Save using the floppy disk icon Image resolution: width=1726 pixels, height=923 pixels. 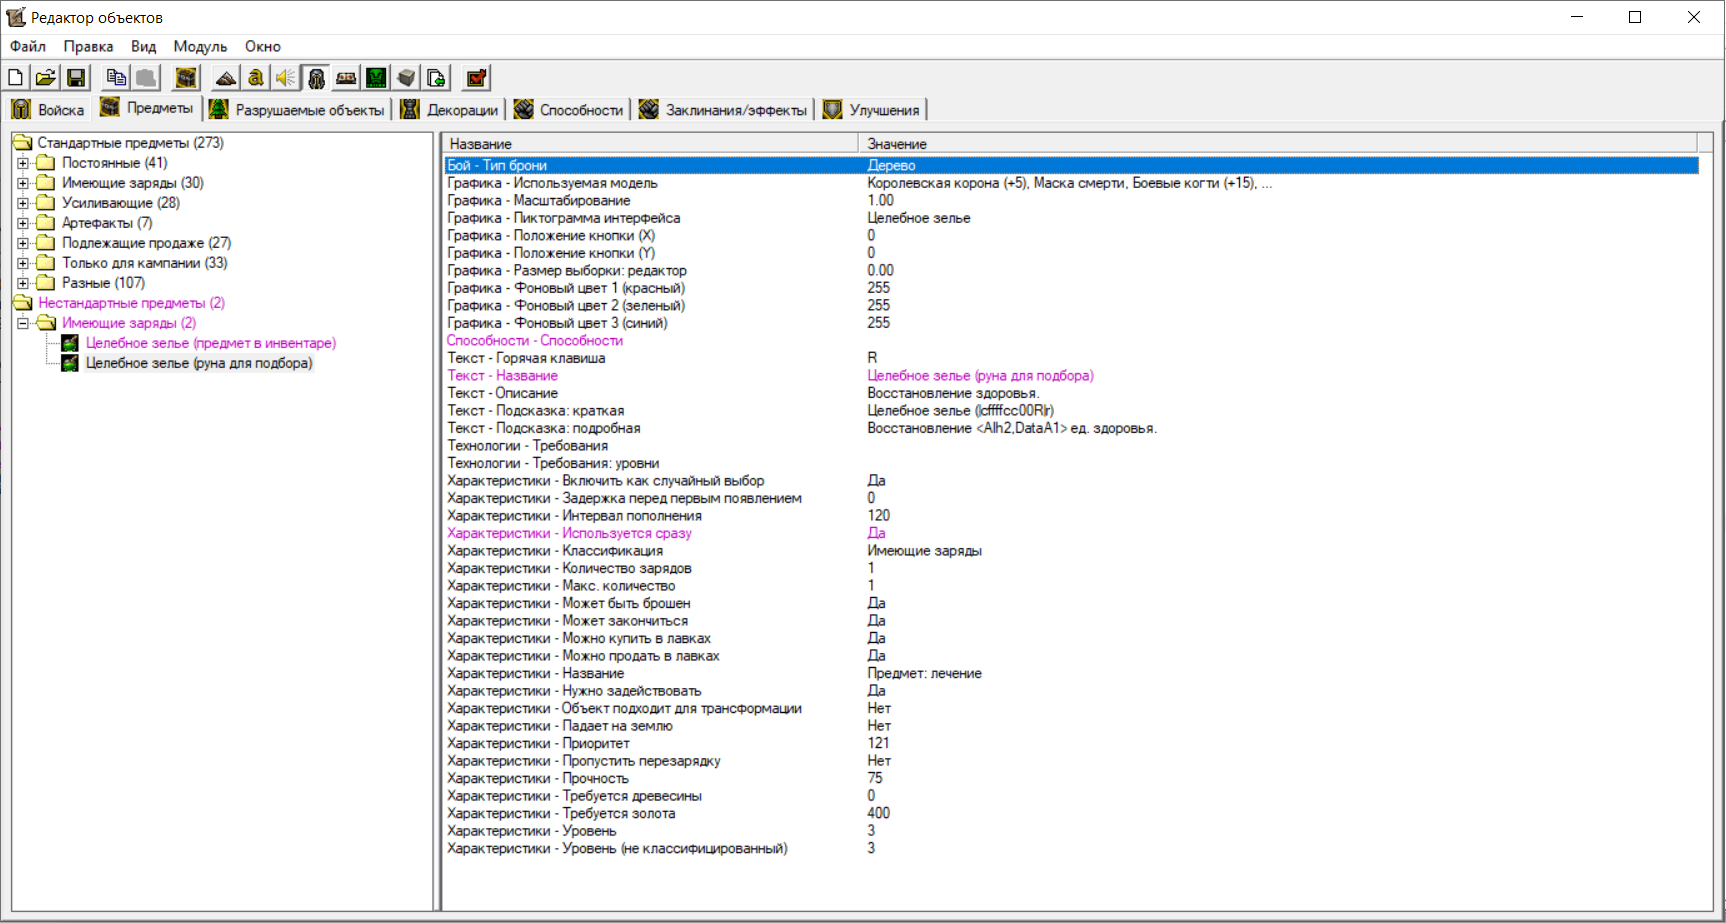tap(76, 78)
